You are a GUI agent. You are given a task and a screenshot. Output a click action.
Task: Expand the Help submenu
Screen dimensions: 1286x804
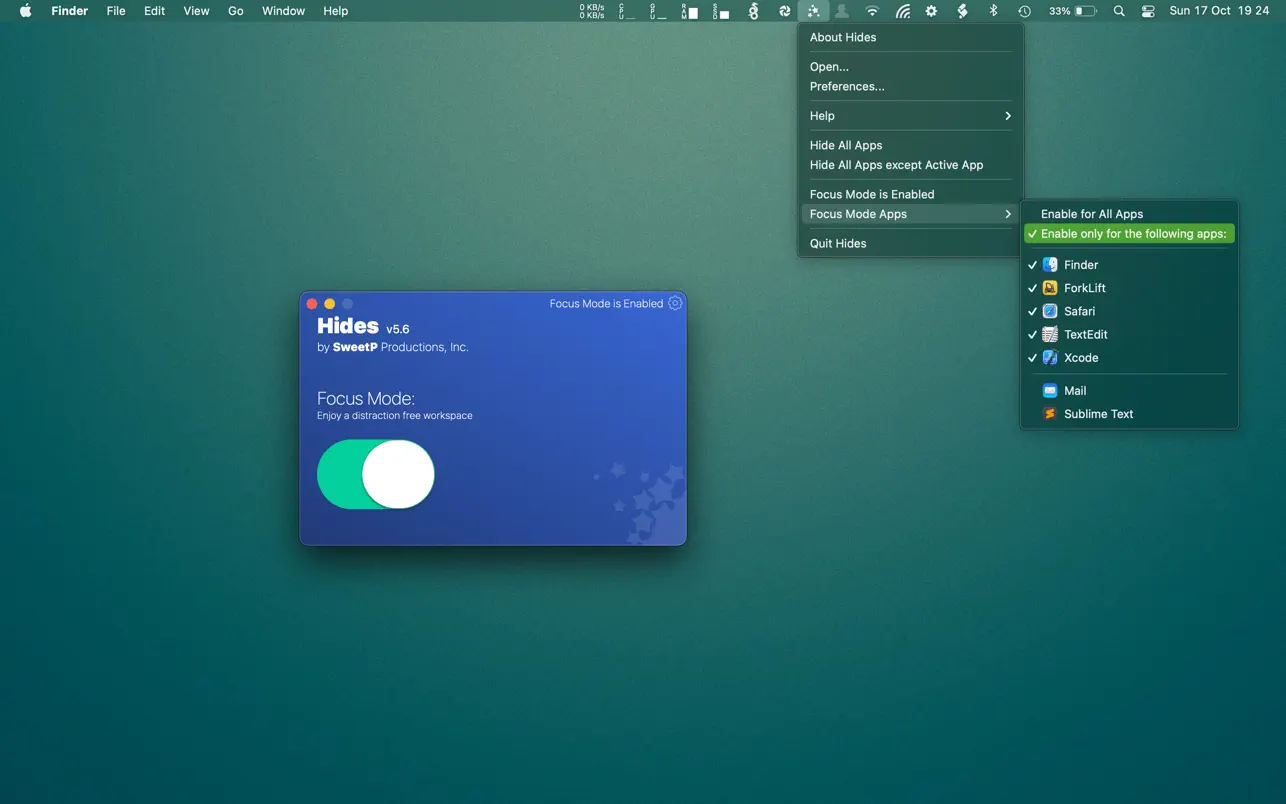[909, 116]
